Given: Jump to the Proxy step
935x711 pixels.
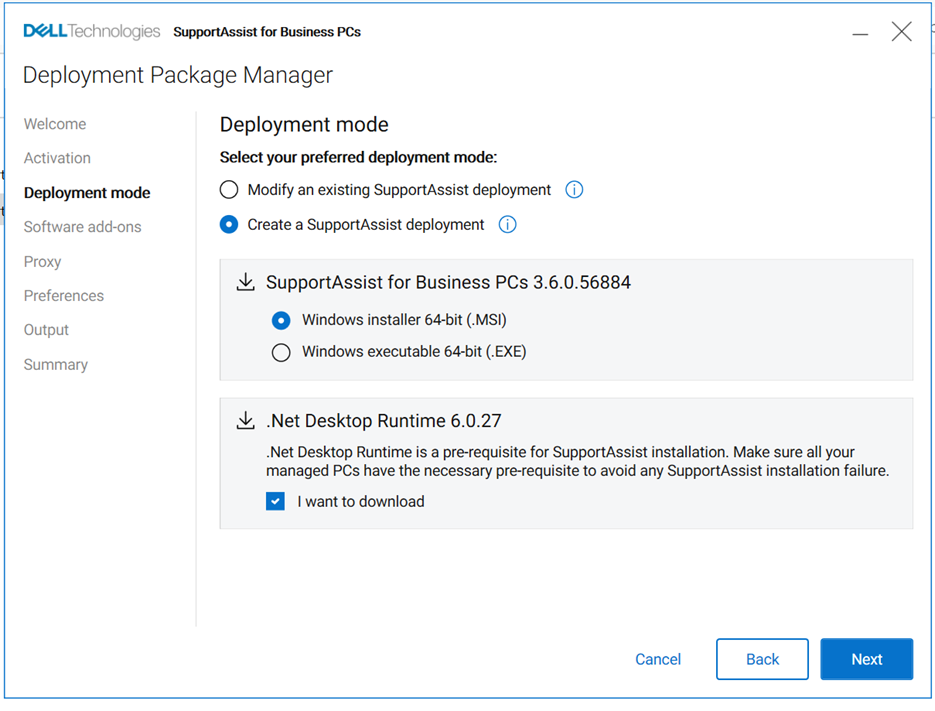Looking at the screenshot, I should coord(43,262).
